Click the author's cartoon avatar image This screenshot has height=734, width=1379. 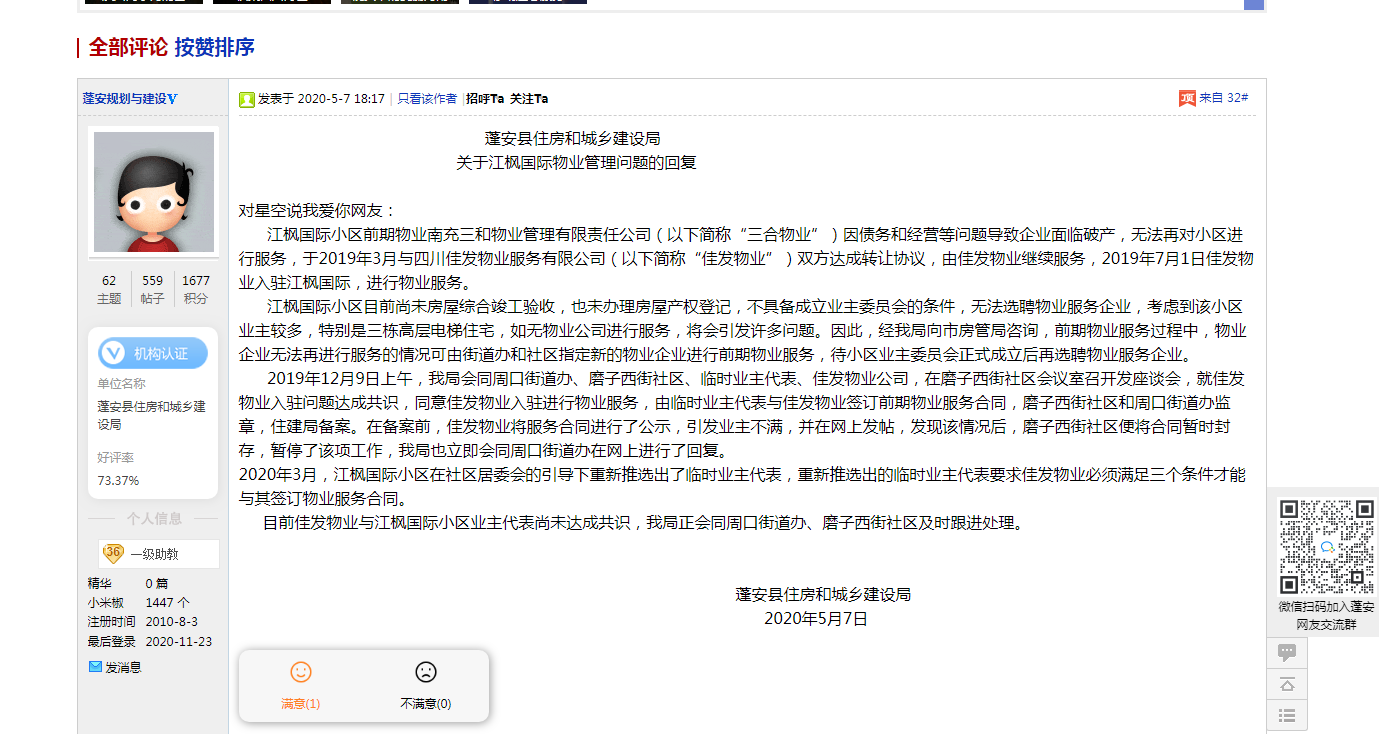pos(154,192)
